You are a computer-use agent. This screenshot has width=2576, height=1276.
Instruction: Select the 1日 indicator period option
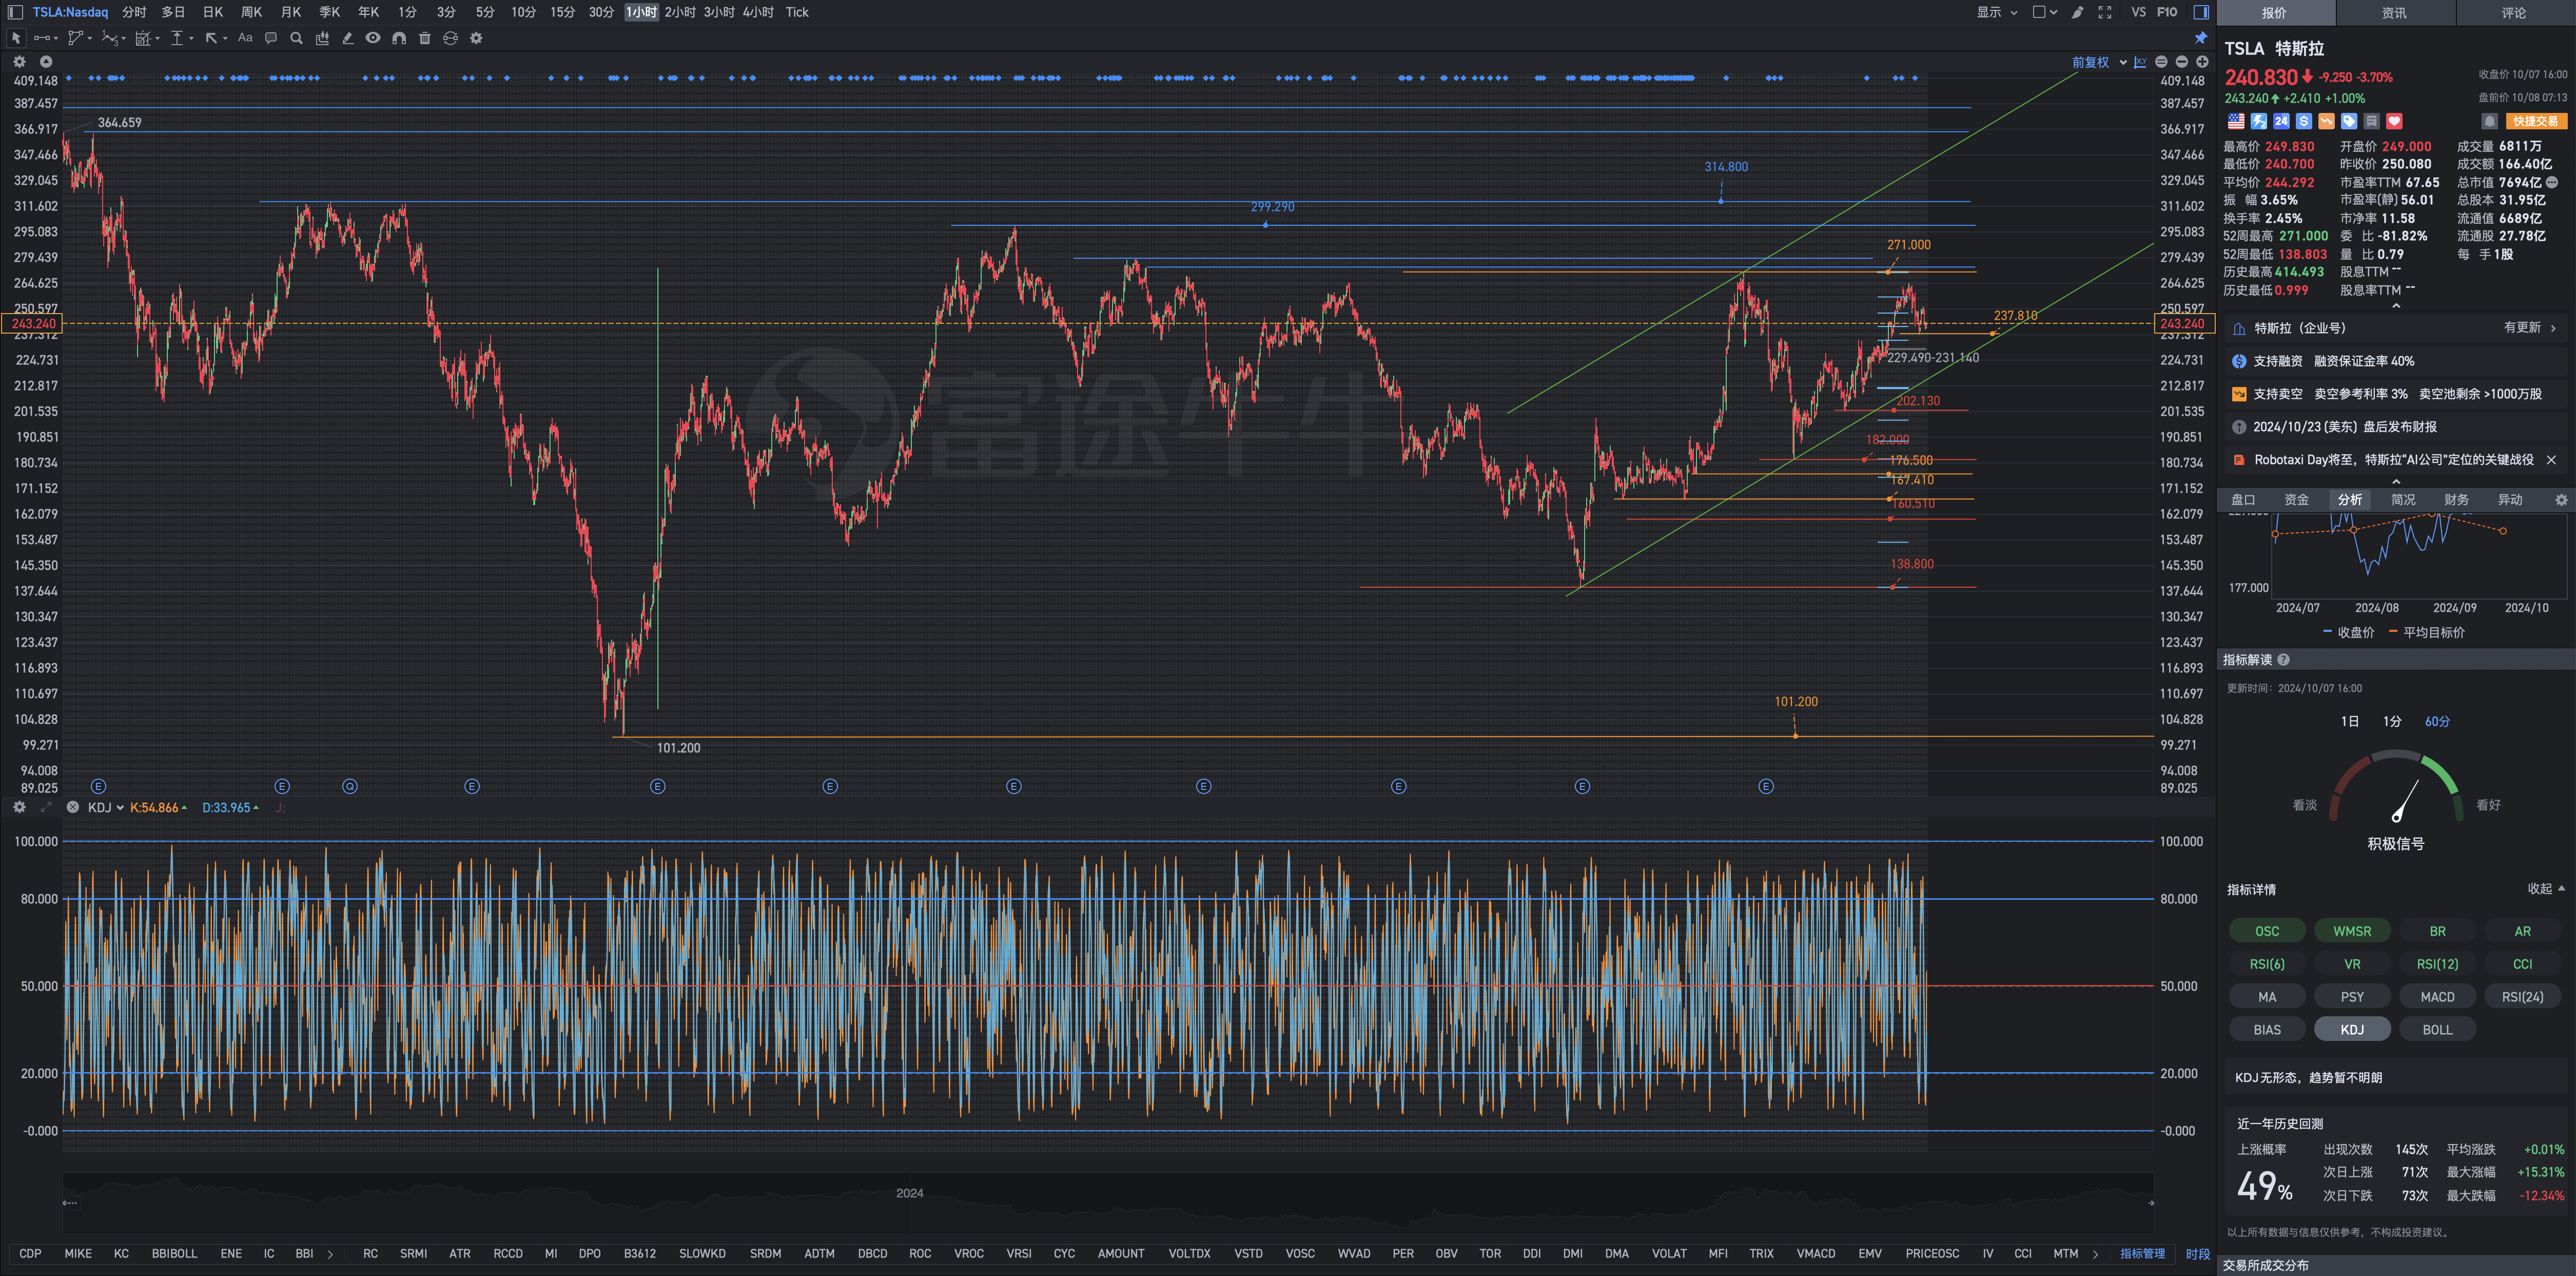point(2349,721)
